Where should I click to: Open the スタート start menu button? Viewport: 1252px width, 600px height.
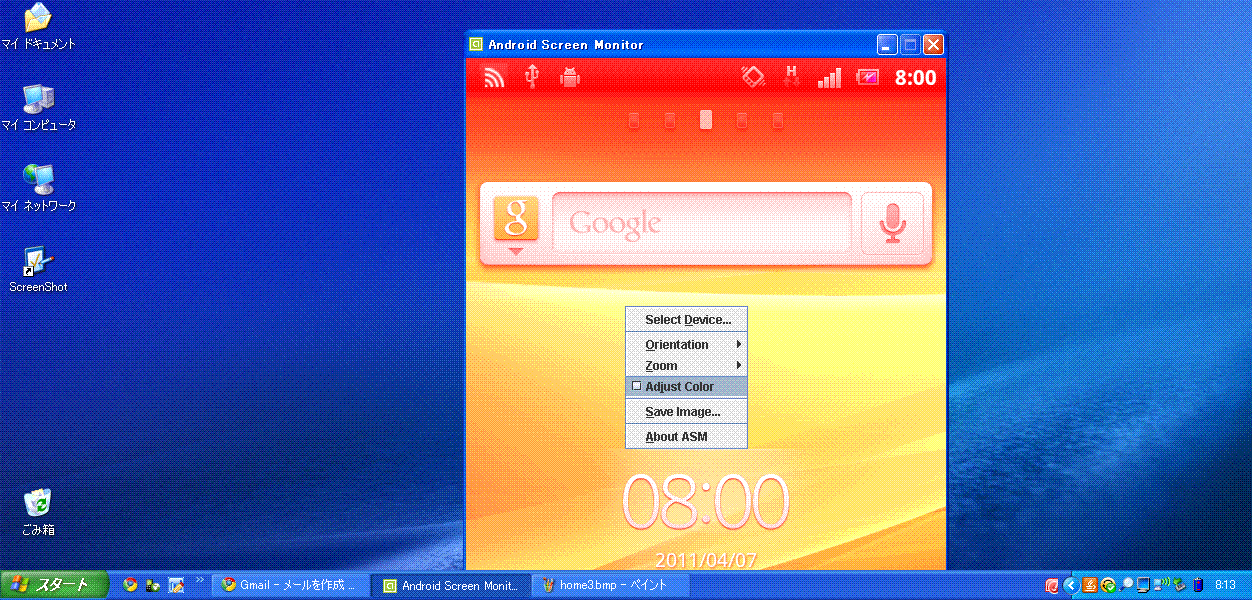pyautogui.click(x=52, y=585)
